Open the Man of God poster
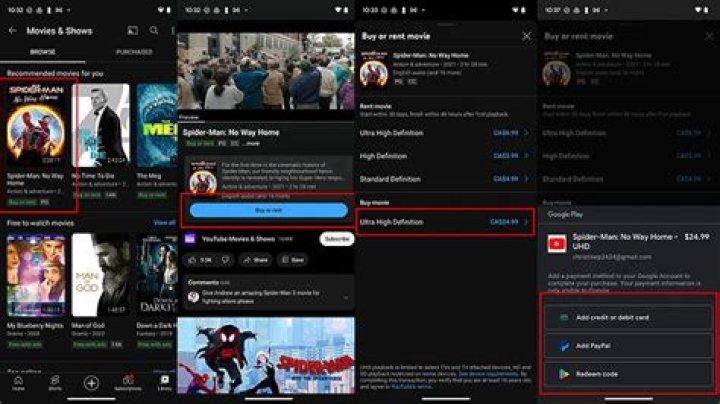The height and width of the screenshot is (404, 720). click(101, 275)
